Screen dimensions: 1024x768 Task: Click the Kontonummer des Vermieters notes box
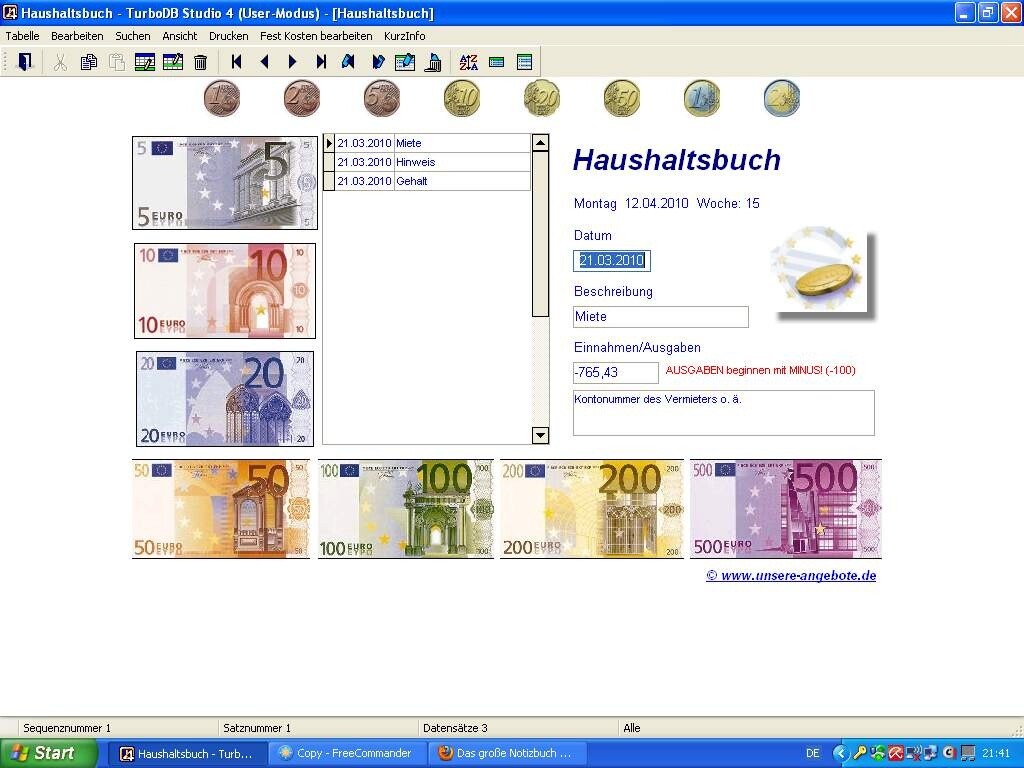pos(724,413)
